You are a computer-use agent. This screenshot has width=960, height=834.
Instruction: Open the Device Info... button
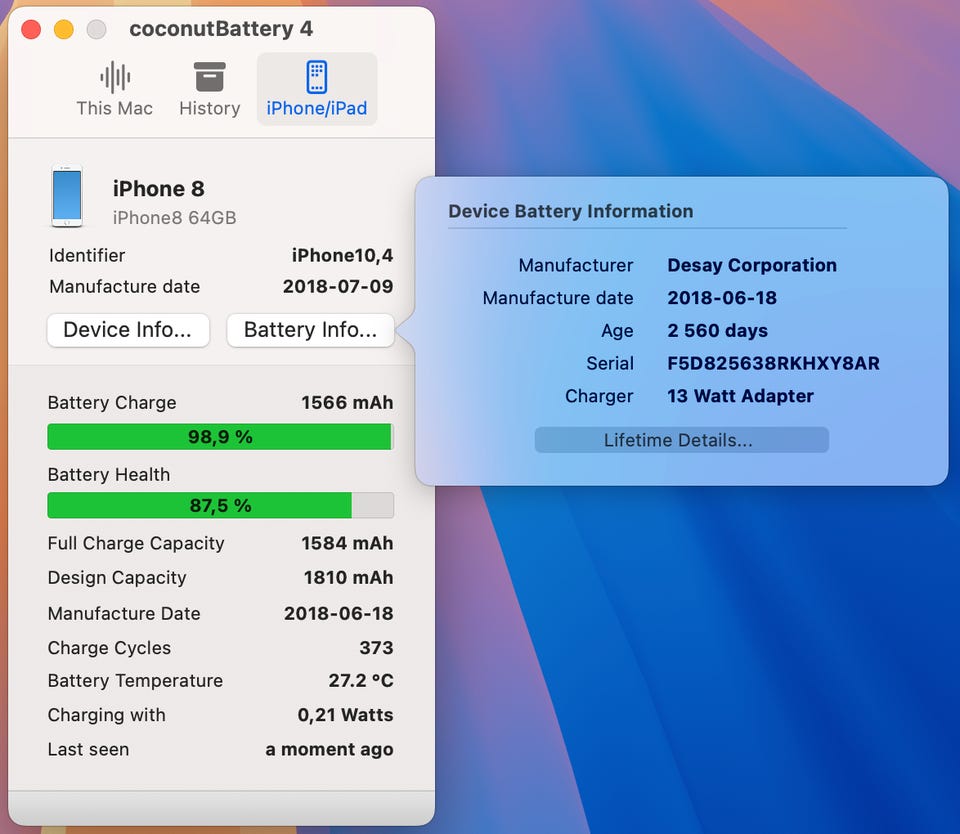[128, 330]
